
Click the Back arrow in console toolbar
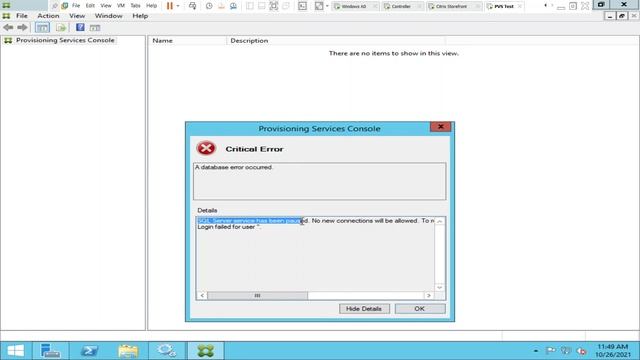pyautogui.click(x=8, y=28)
